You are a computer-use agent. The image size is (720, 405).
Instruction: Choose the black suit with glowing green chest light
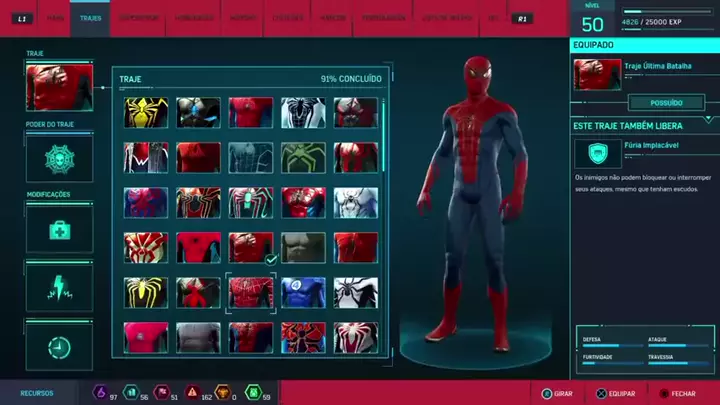(x=251, y=202)
